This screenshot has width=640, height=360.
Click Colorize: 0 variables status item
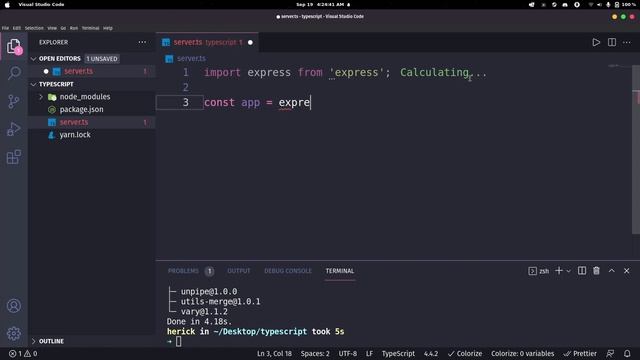click(x=522, y=353)
